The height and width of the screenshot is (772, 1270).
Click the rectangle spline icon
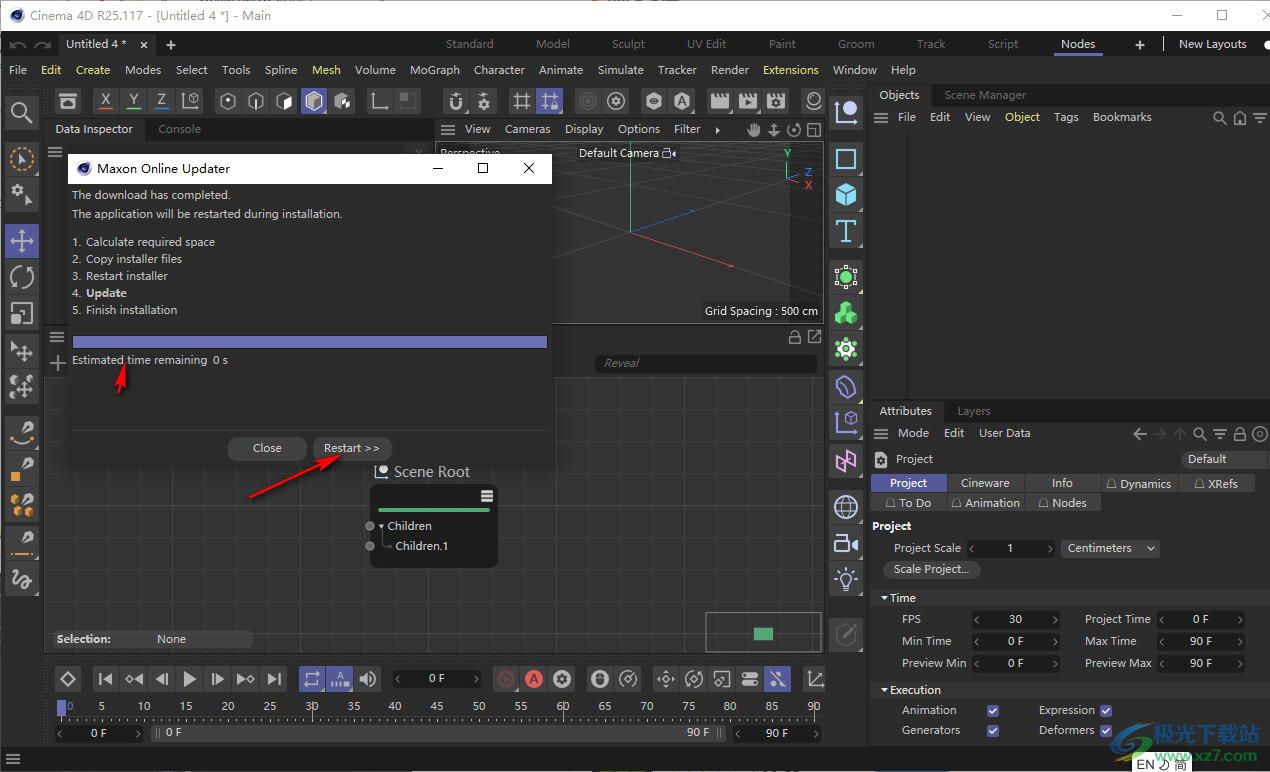click(x=846, y=159)
